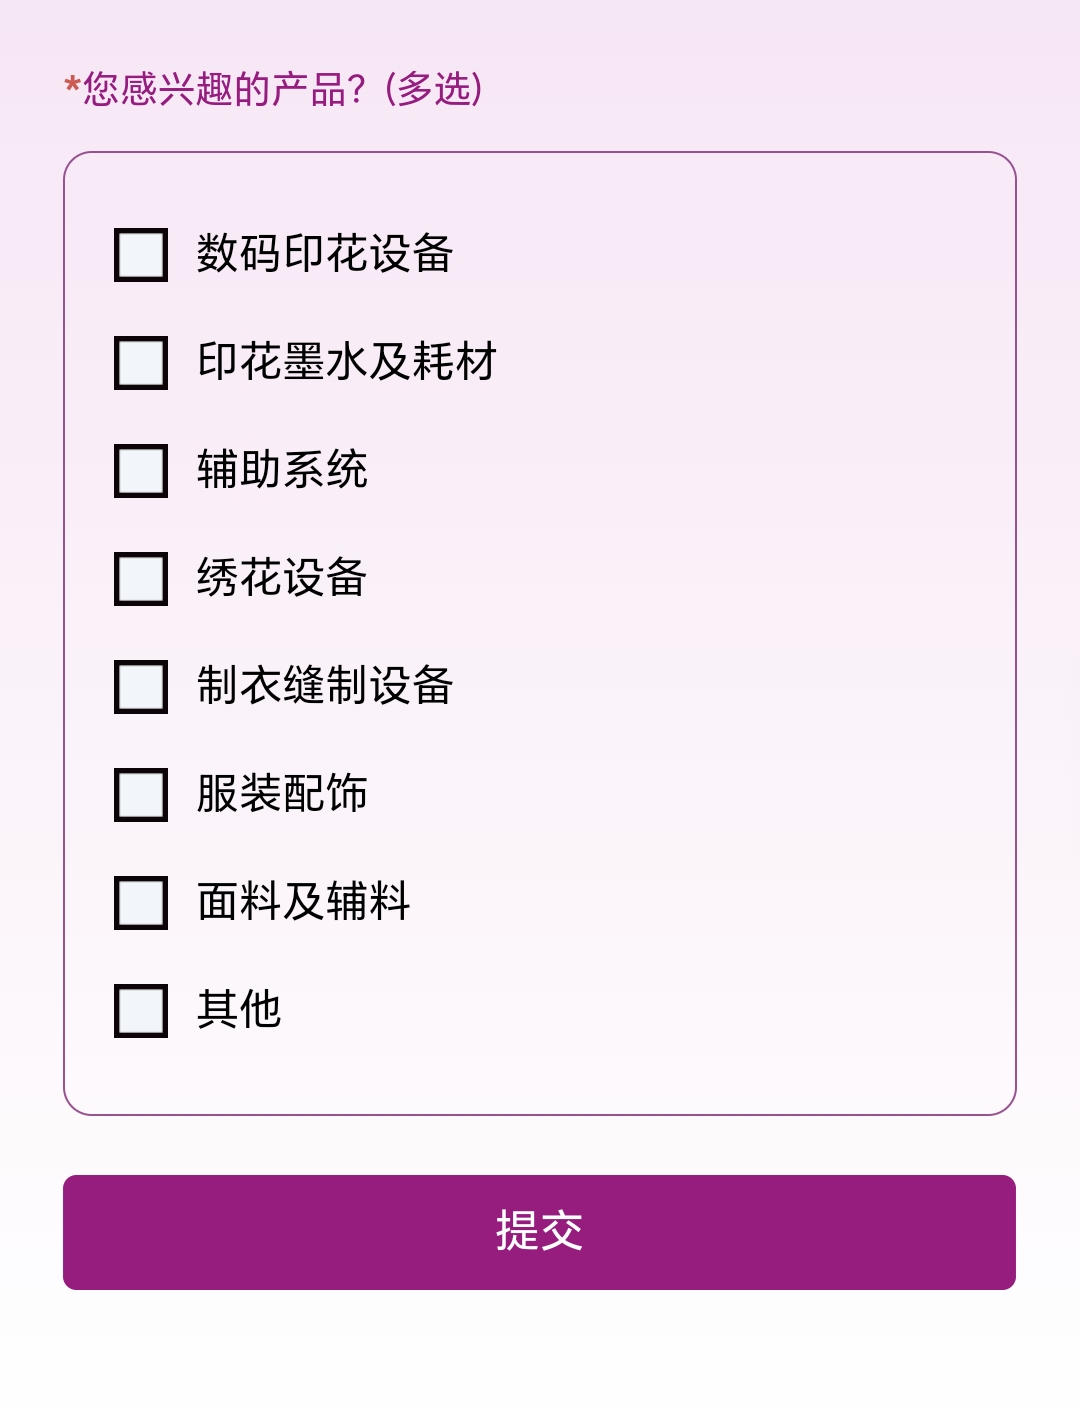Click the 面料及辅料 label text
The height and width of the screenshot is (1423, 1080).
pos(304,901)
